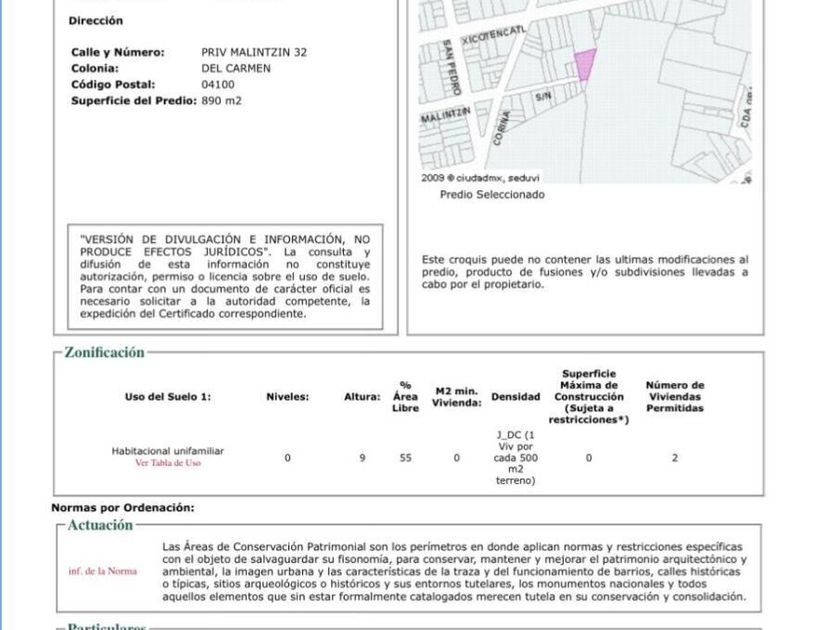Click the 'Número de Viviendas Permitidas' header
The width and height of the screenshot is (840, 630).
(675, 396)
